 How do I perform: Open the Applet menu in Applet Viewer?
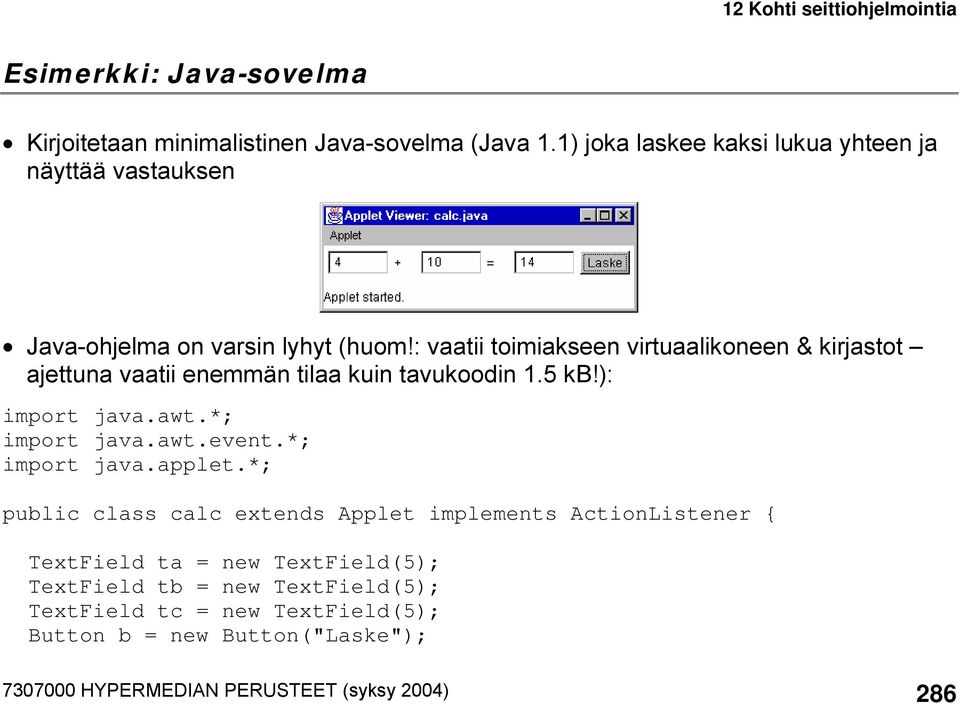pos(345,236)
